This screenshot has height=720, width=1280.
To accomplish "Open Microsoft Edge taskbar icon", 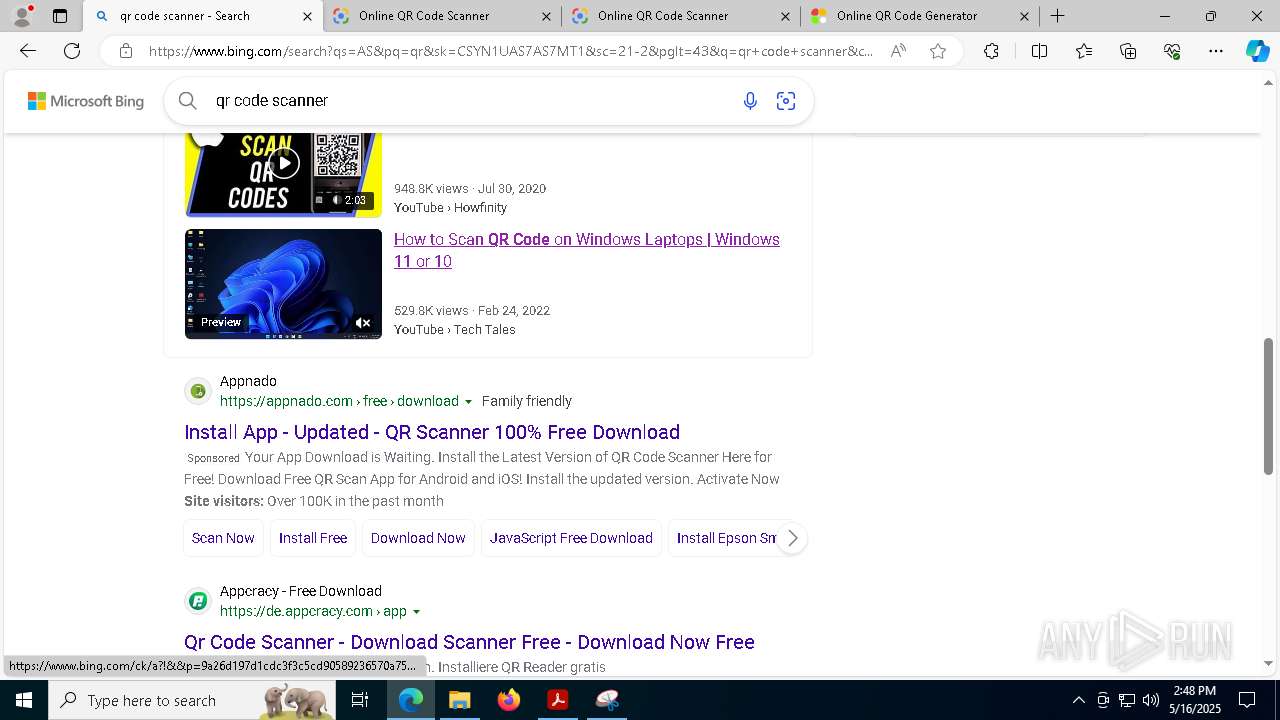I will [x=411, y=700].
